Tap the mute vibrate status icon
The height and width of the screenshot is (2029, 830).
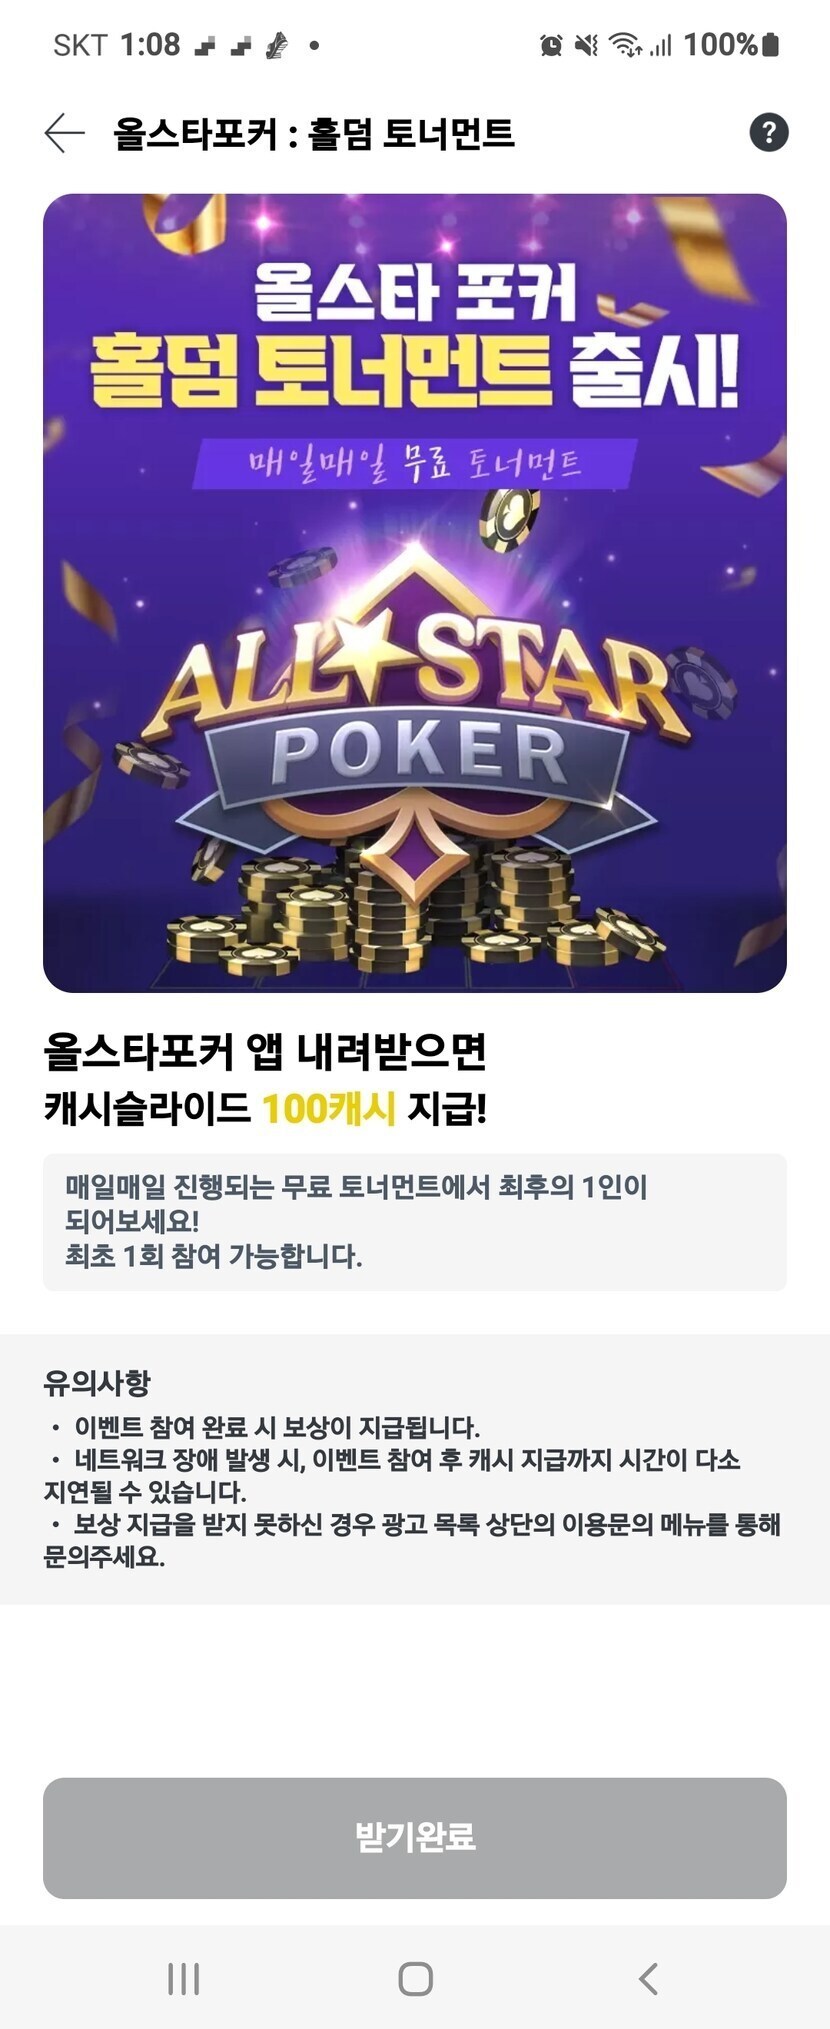pos(587,45)
